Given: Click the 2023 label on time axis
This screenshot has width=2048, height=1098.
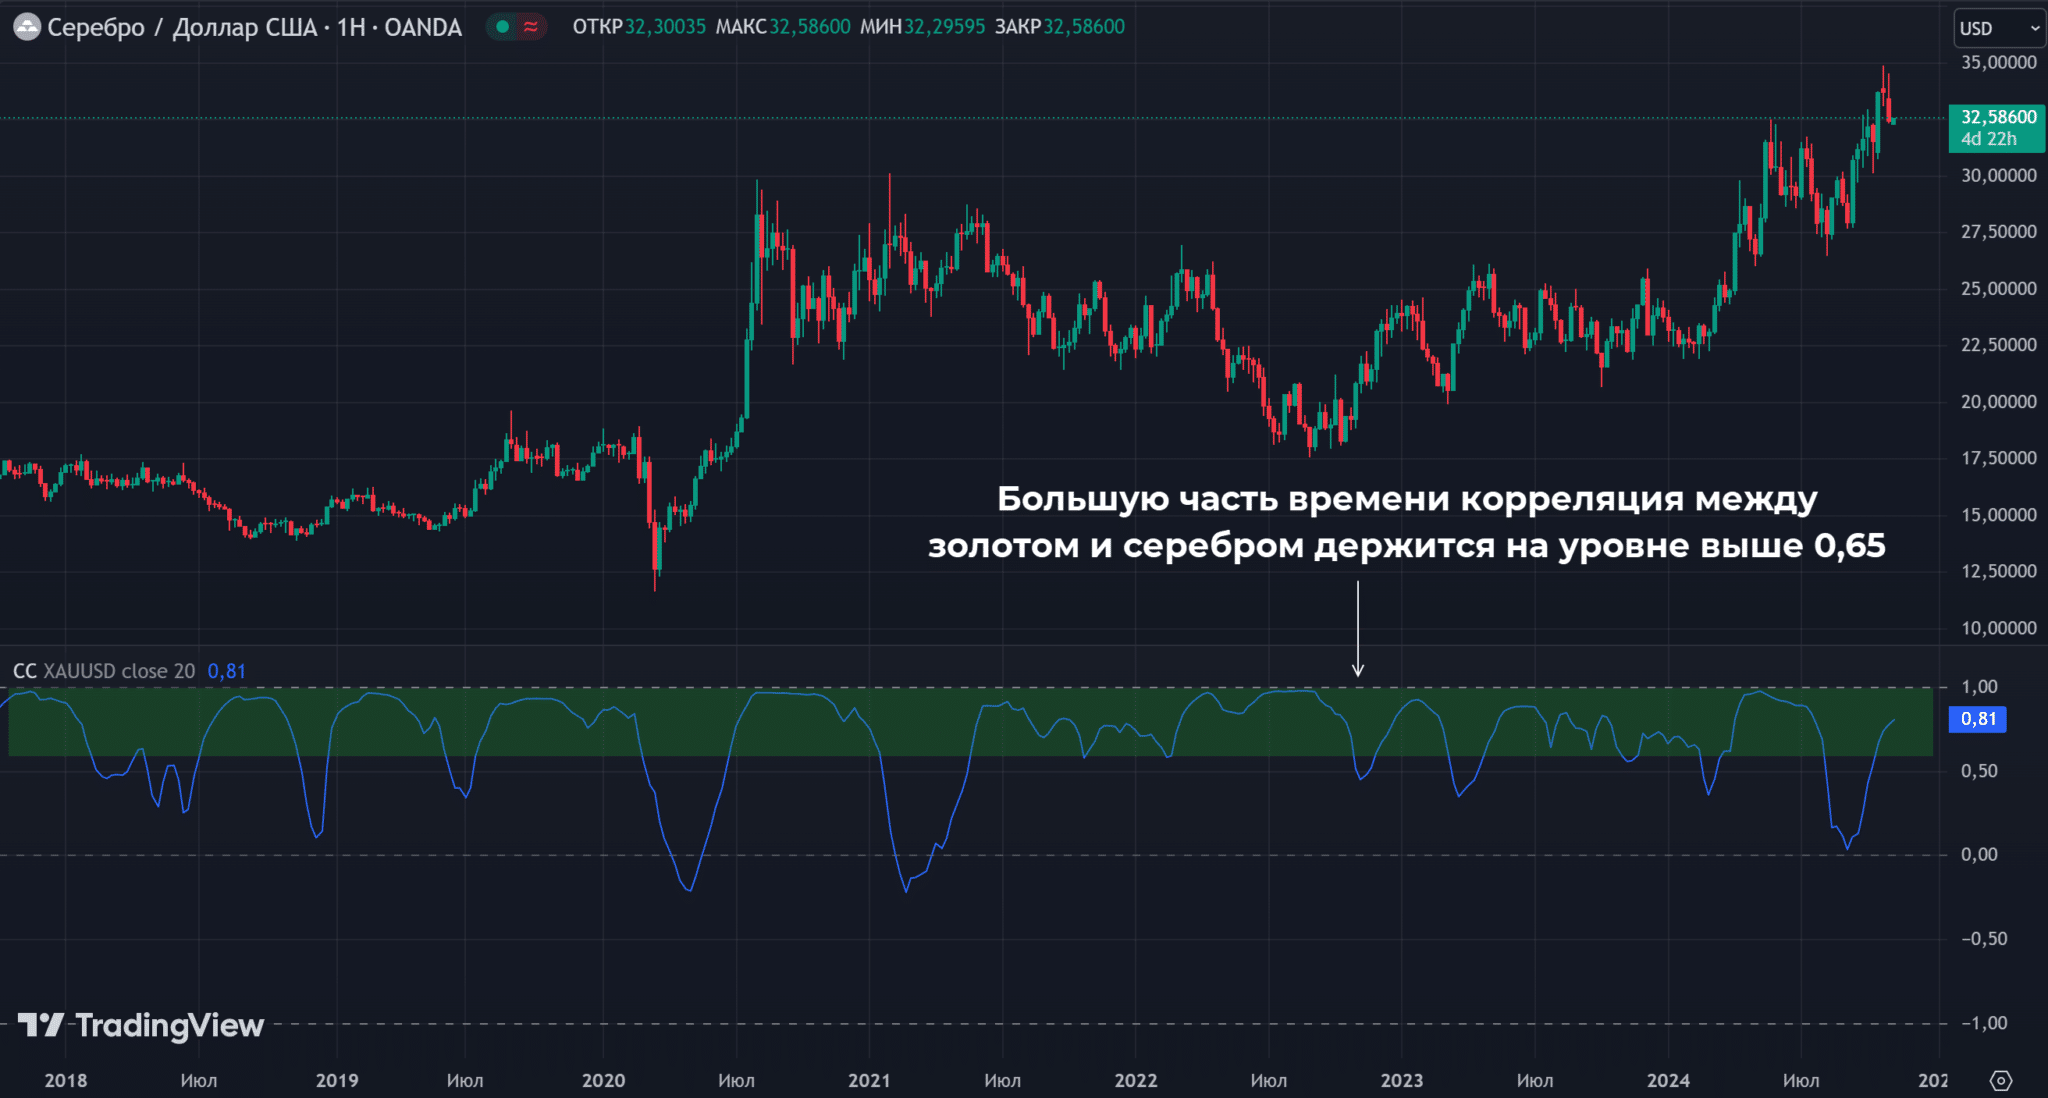Looking at the screenshot, I should click(1401, 1080).
